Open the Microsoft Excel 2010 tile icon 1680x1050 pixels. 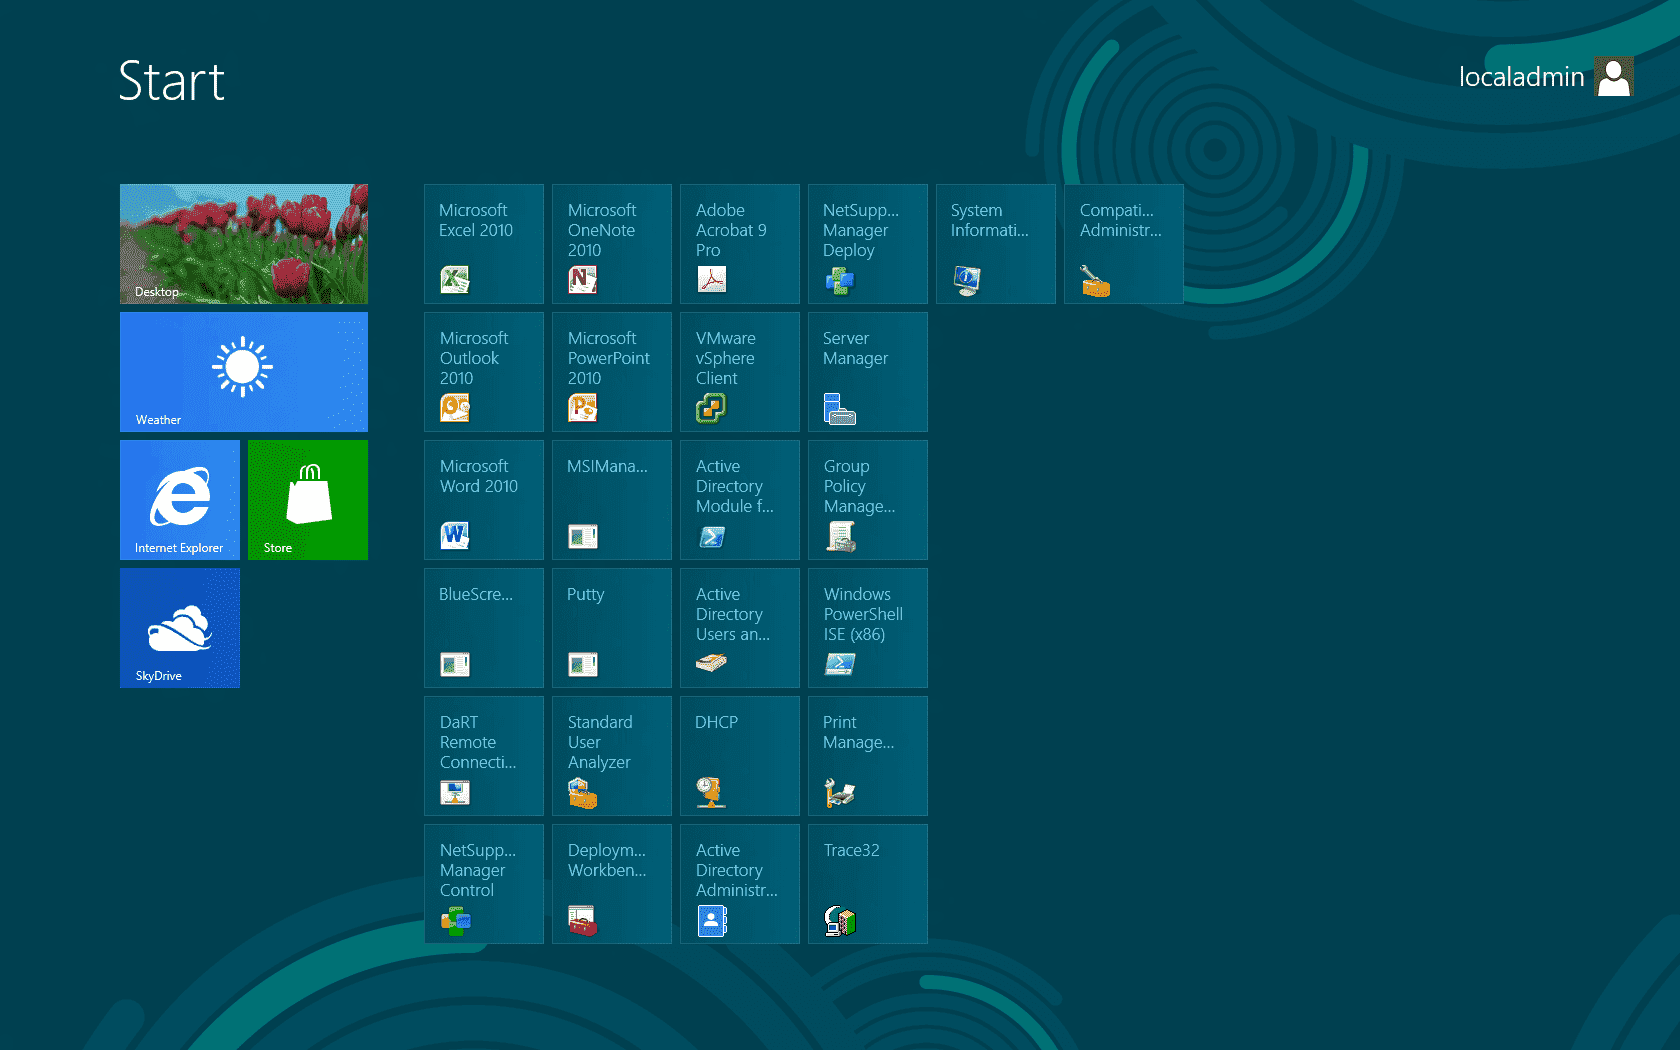coord(455,280)
